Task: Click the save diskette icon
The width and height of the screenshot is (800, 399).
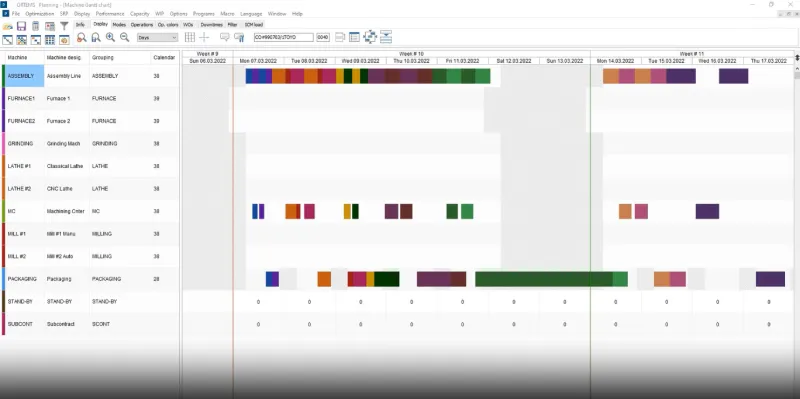Action: pyautogui.click(x=21, y=26)
